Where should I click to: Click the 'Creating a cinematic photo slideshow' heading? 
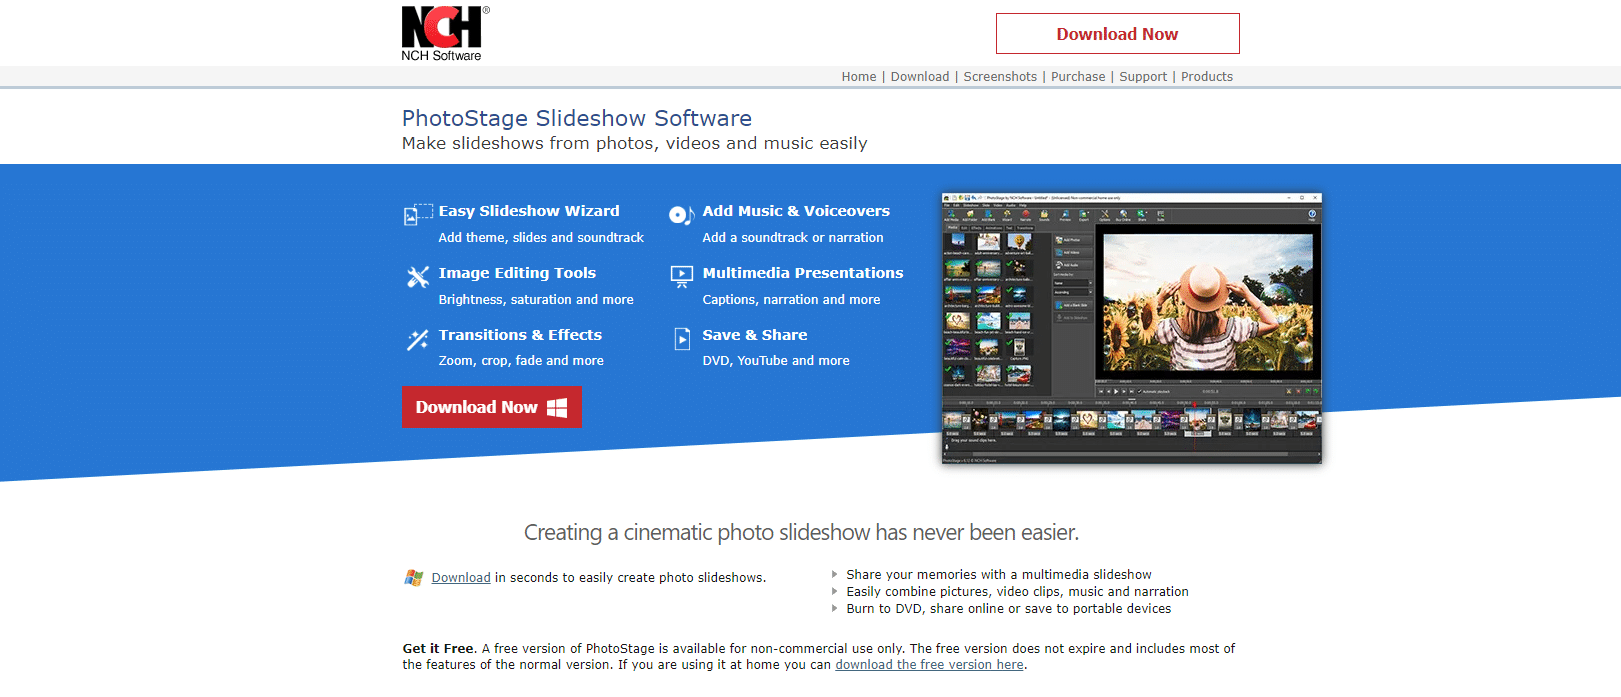801,533
